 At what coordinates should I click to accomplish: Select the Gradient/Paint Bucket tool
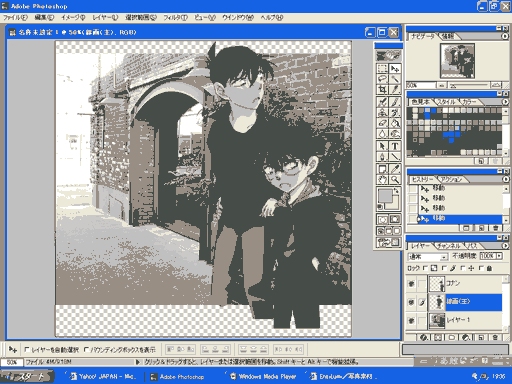coord(395,123)
